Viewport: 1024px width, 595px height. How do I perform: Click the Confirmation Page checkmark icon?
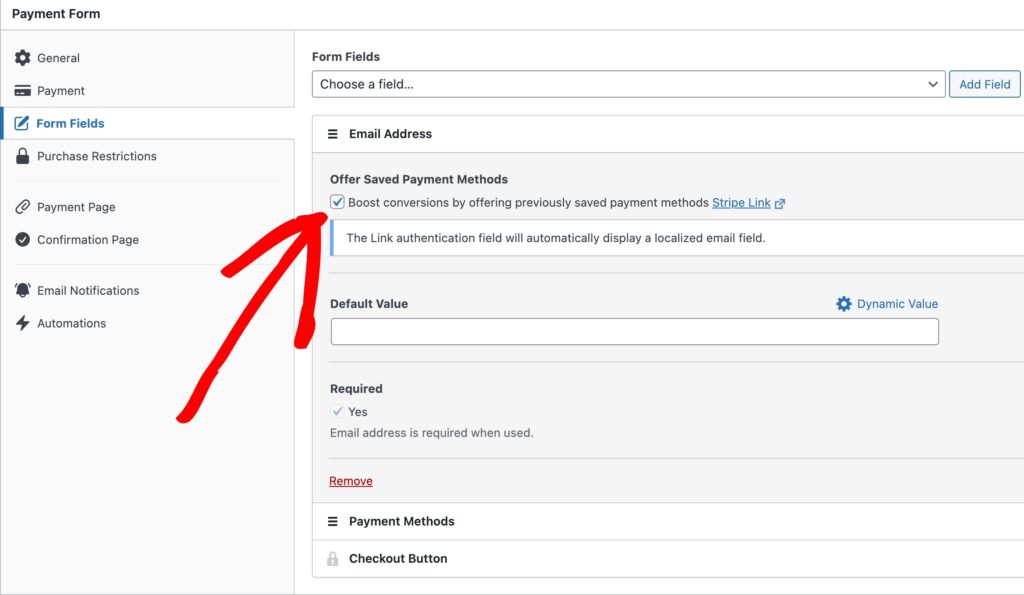tap(22, 240)
